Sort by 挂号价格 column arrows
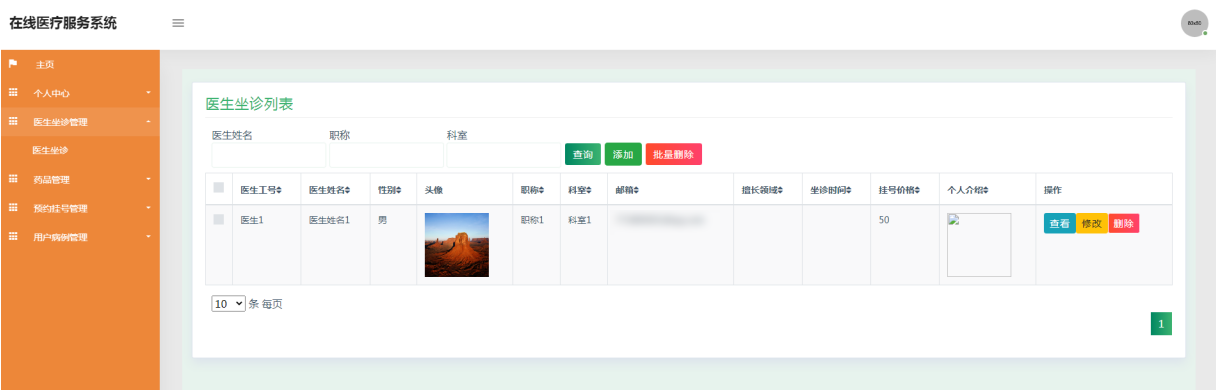 coord(917,190)
